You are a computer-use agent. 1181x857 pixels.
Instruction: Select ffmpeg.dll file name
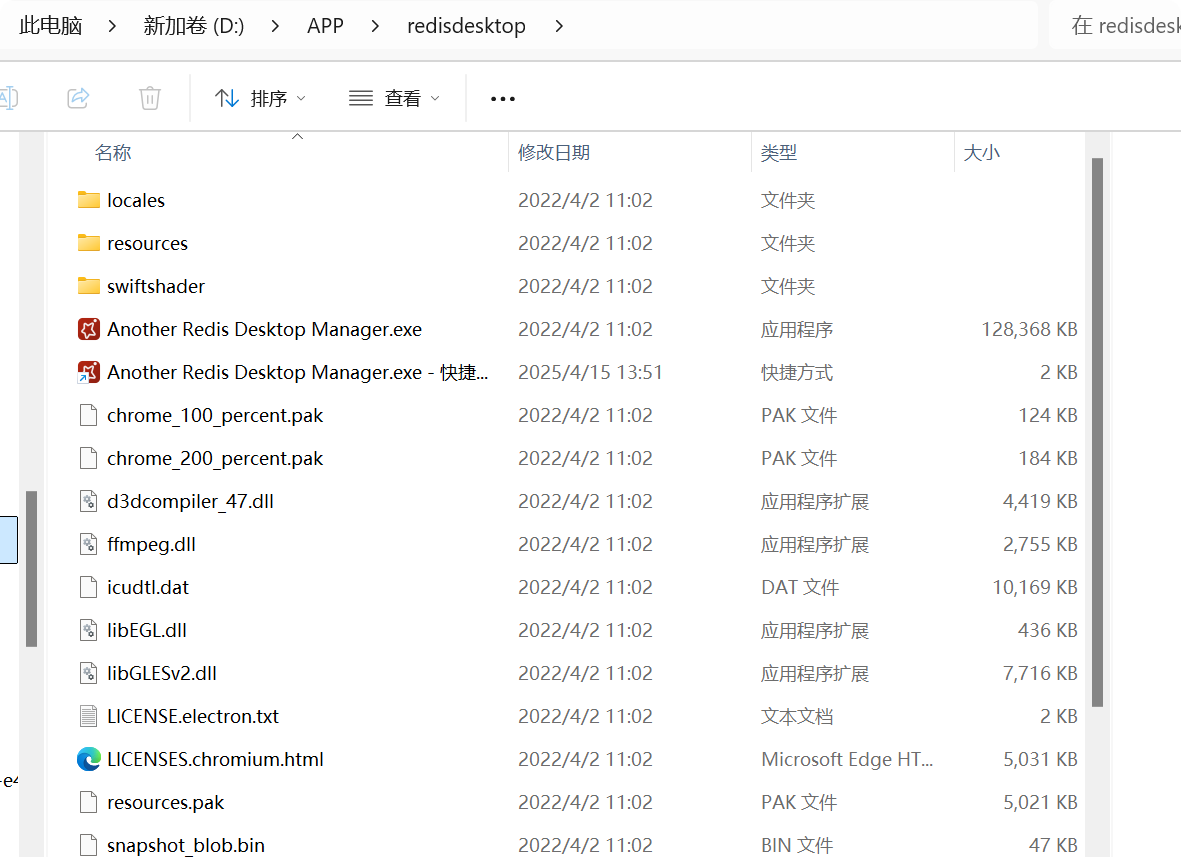[x=151, y=544]
